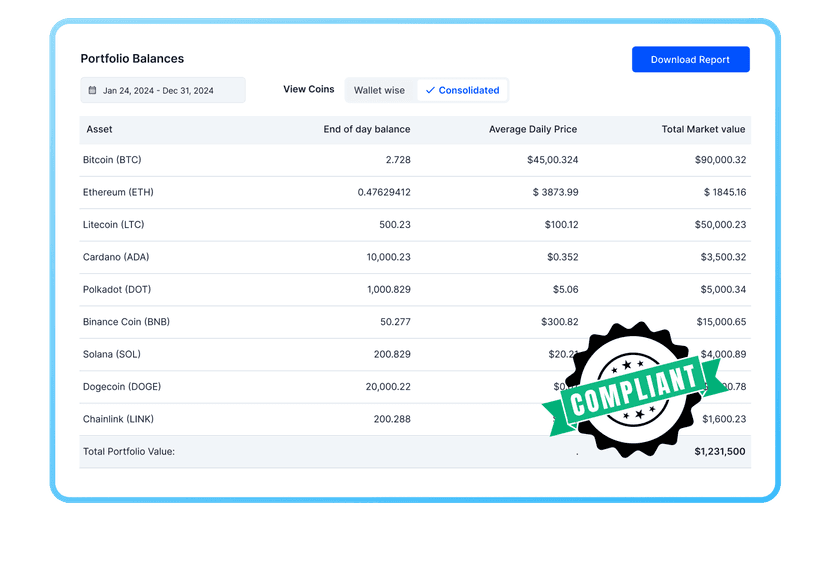Select the Cardano (ADA) row
The width and height of the screenshot is (828, 581).
[300, 257]
